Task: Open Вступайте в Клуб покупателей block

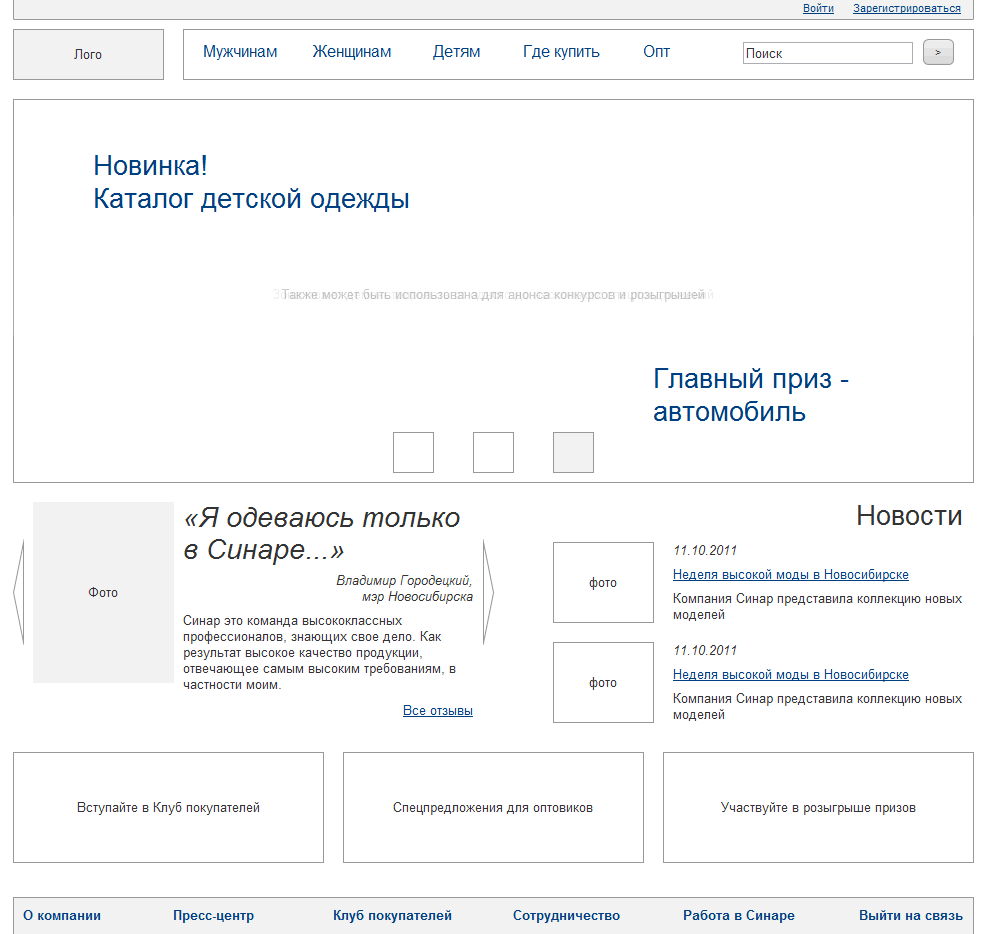Action: pos(168,807)
